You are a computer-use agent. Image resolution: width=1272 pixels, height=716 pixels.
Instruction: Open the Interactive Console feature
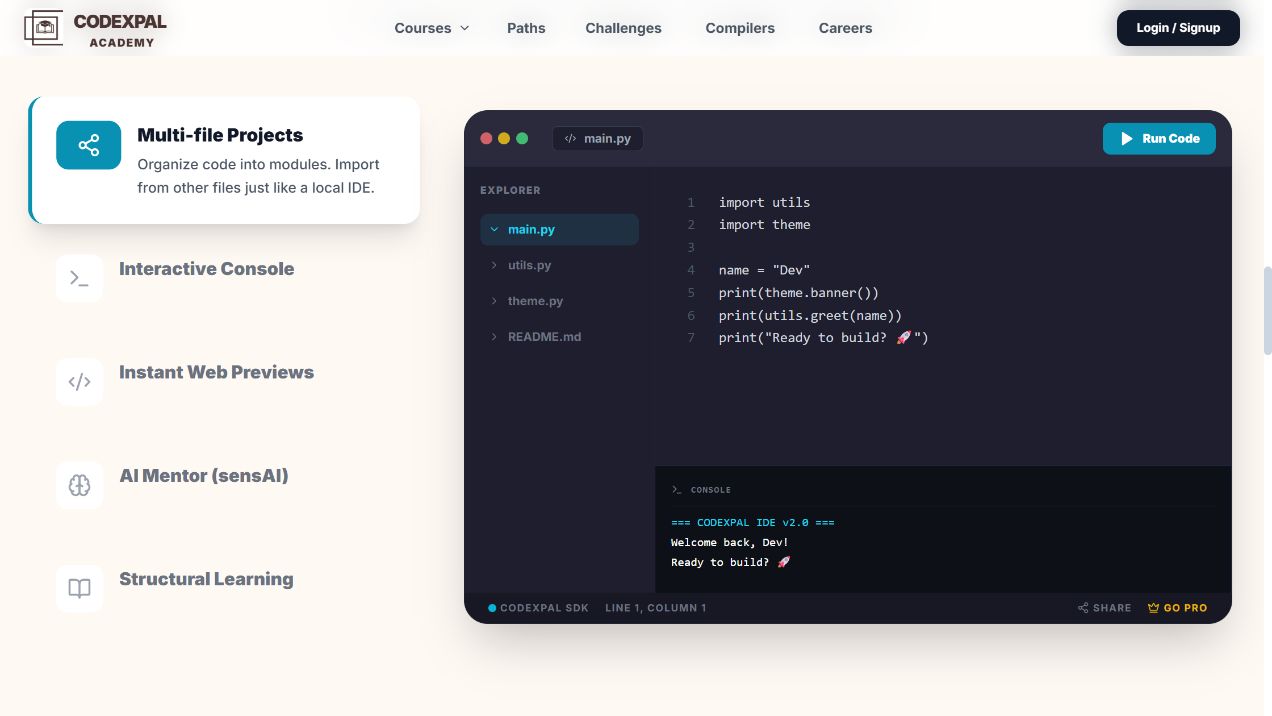pos(225,278)
